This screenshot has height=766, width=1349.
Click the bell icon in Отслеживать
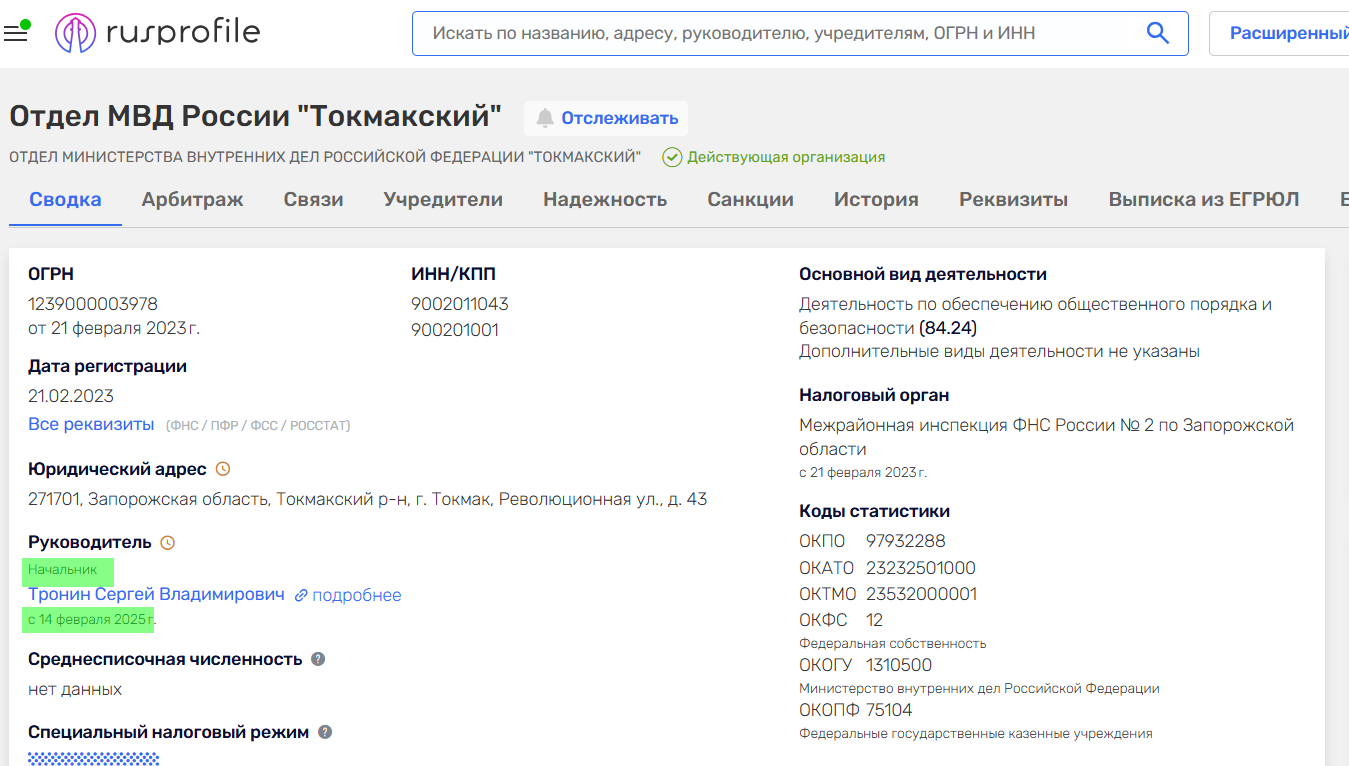[545, 118]
